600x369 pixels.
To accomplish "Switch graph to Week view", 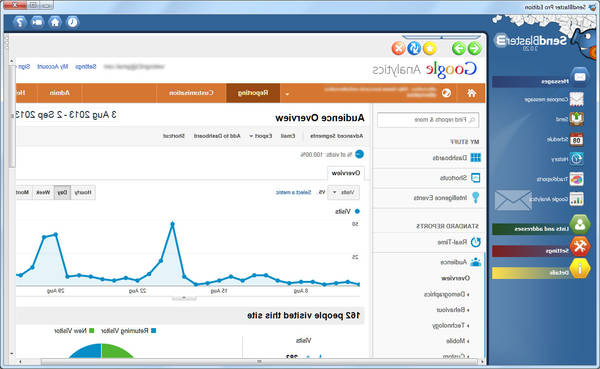I will tap(43, 192).
